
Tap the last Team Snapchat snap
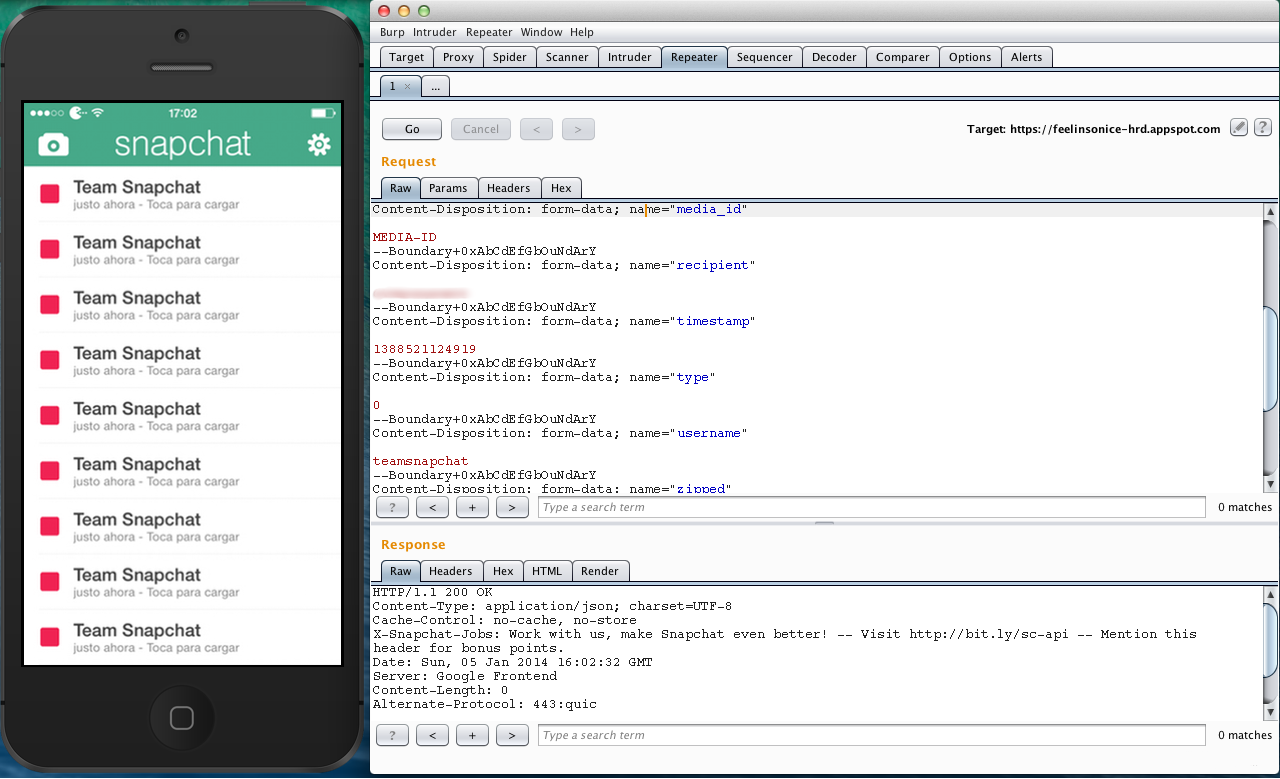pos(183,637)
